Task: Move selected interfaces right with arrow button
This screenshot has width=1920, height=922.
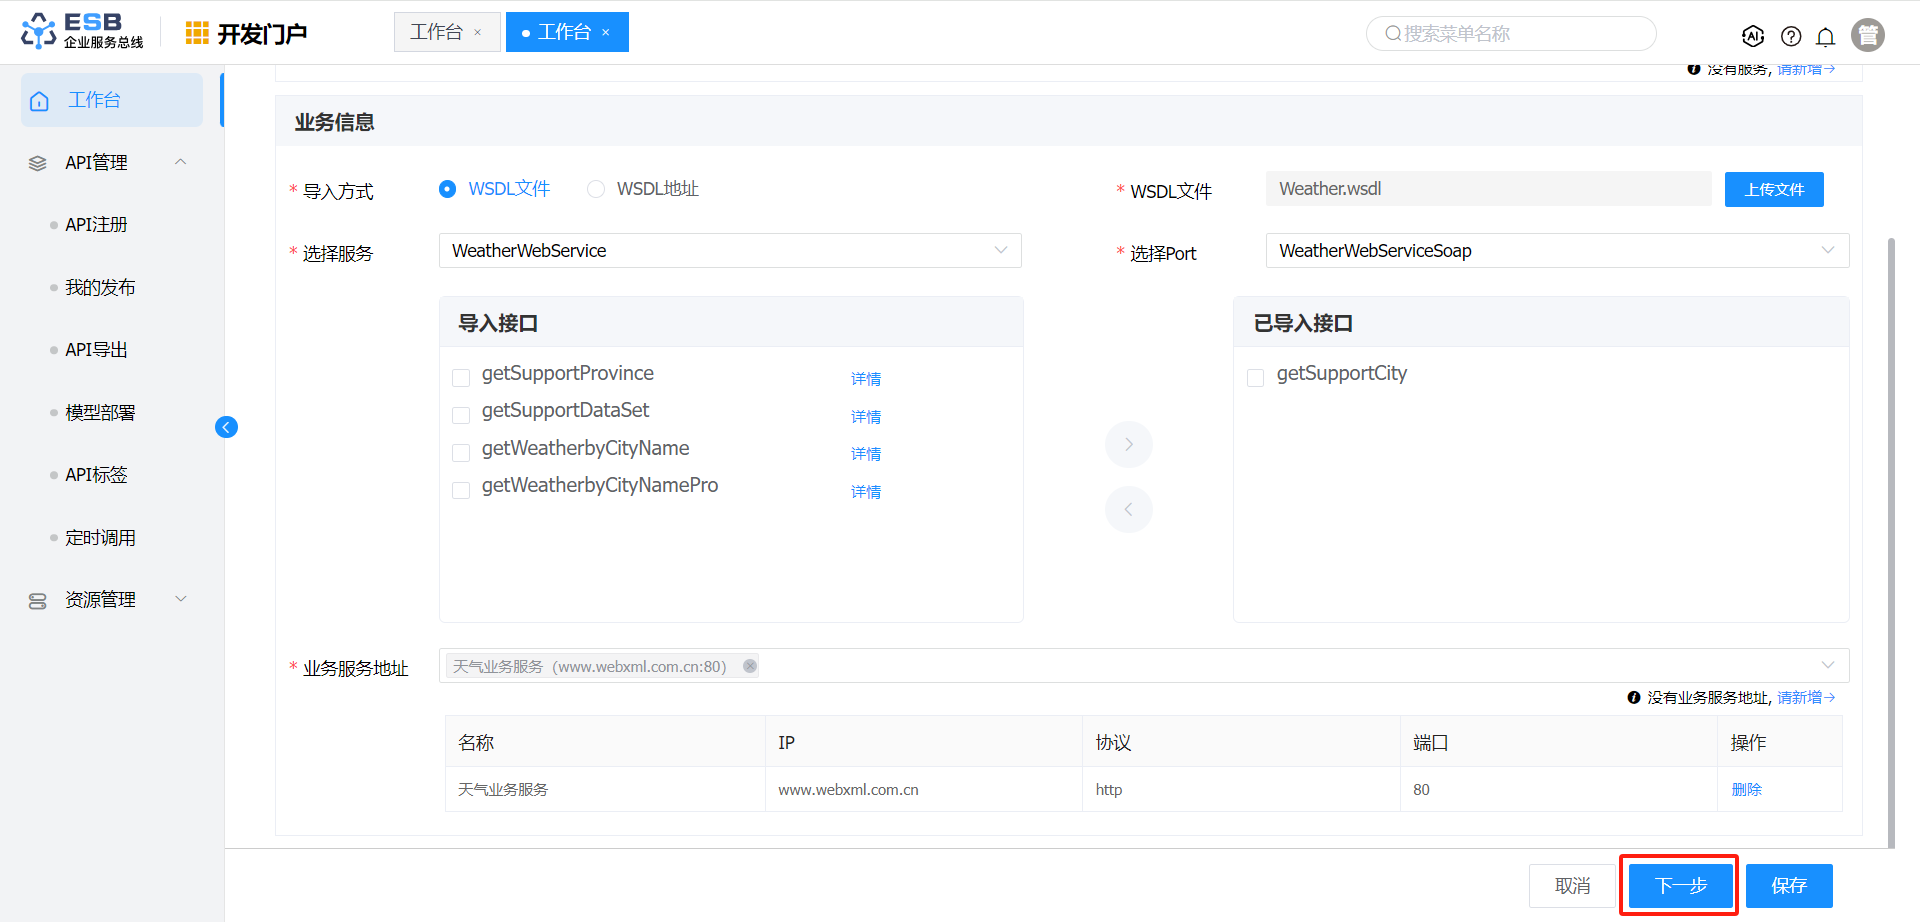Action: pyautogui.click(x=1128, y=444)
